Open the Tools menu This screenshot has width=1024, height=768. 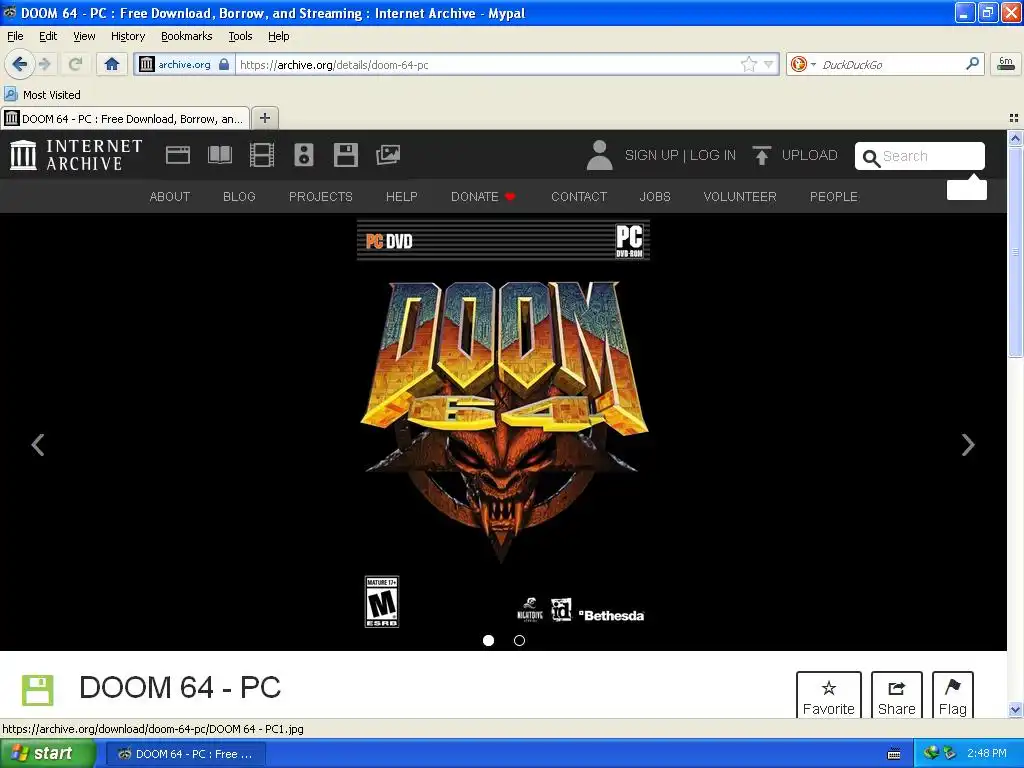(240, 36)
